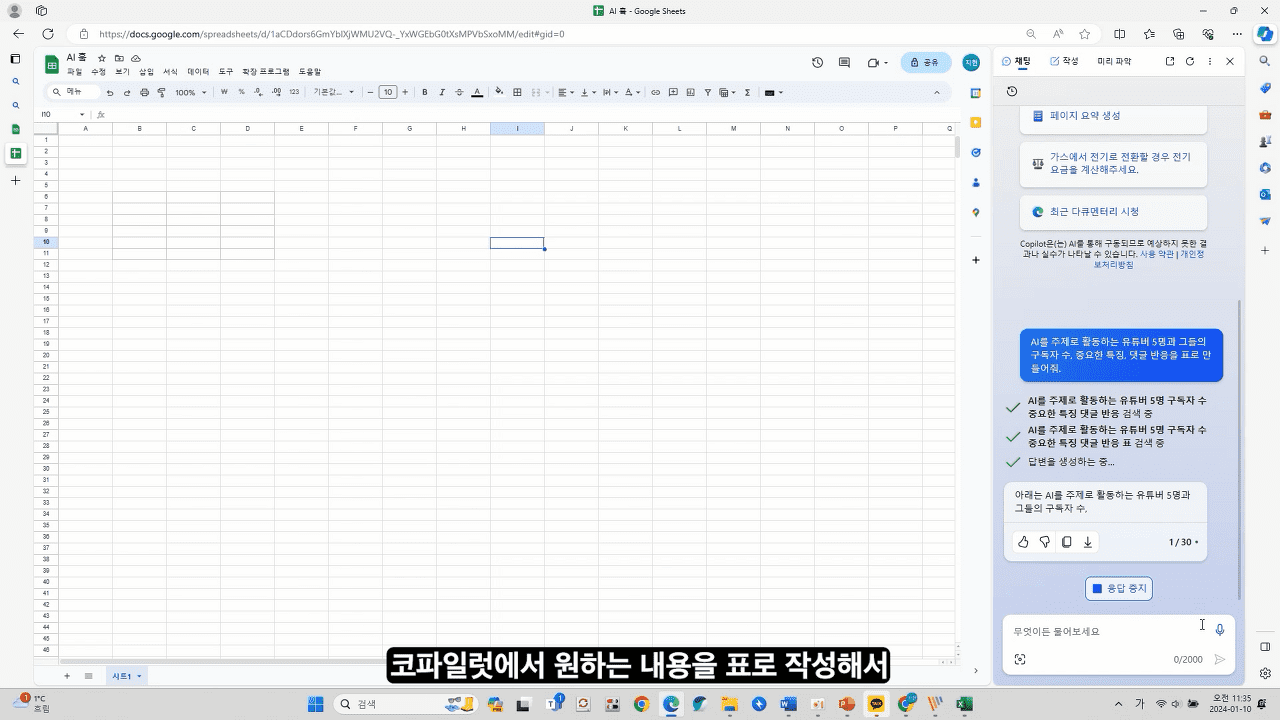This screenshot has width=1280, height=720.
Task: Copy Copilot's response using copy icon
Action: click(x=1066, y=541)
